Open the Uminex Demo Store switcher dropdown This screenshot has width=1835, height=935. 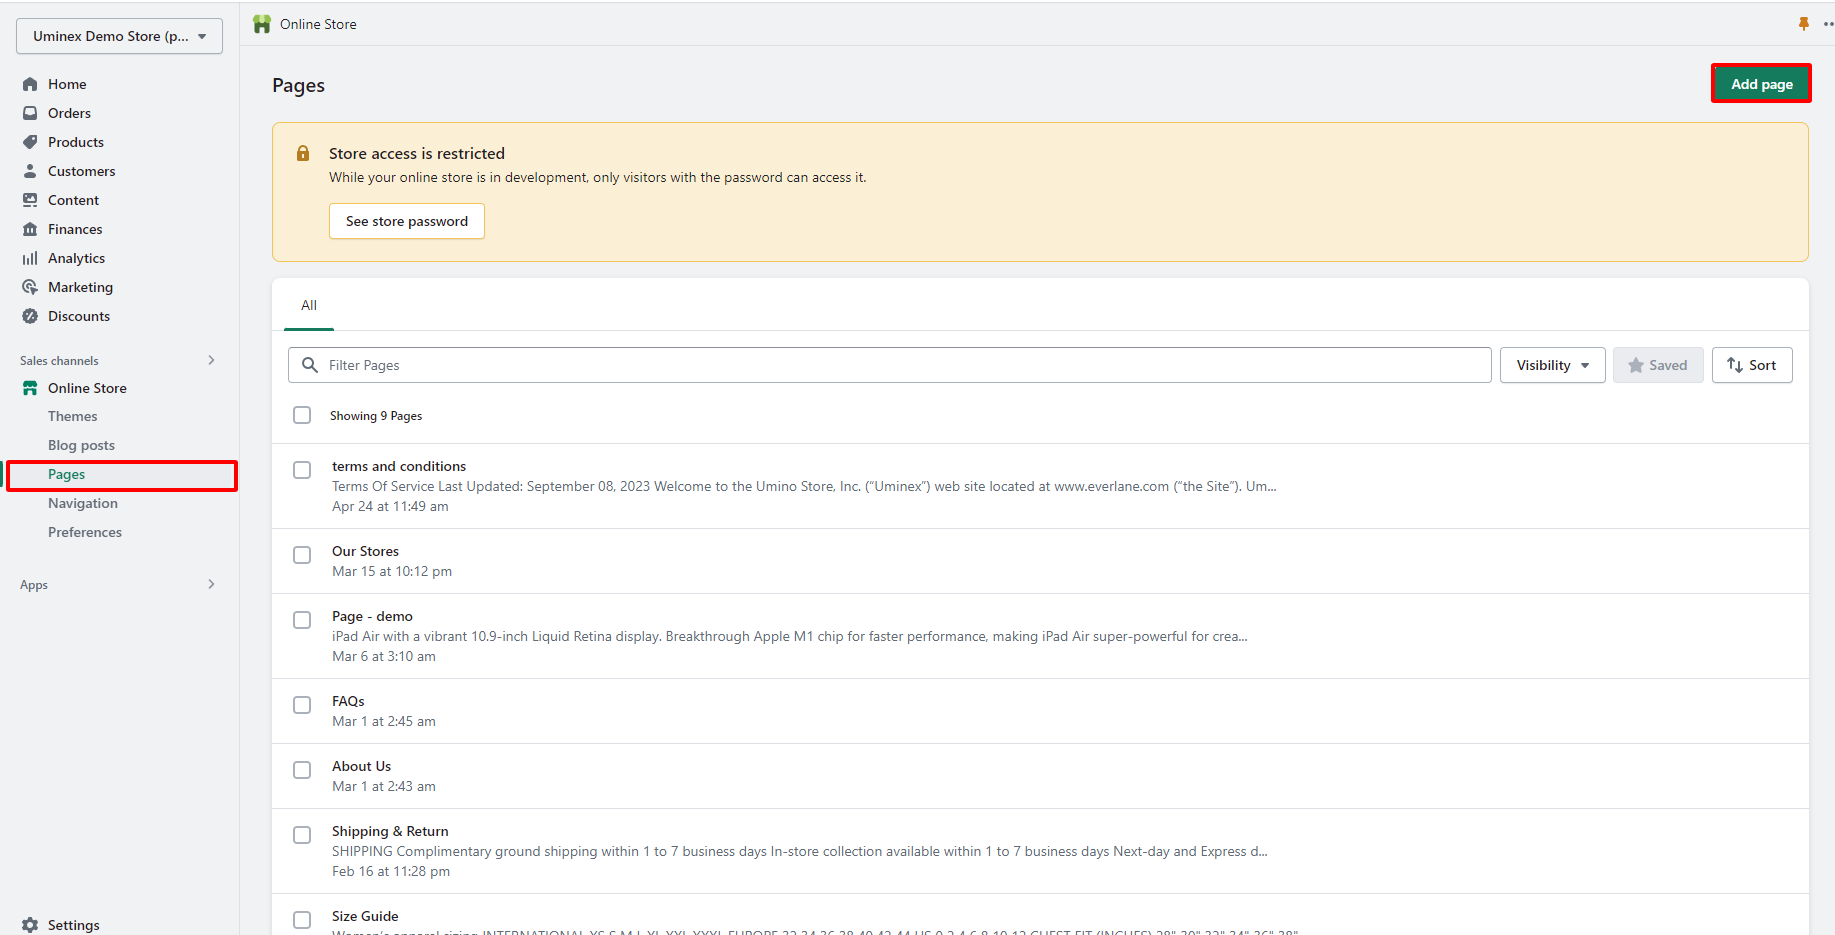point(119,36)
